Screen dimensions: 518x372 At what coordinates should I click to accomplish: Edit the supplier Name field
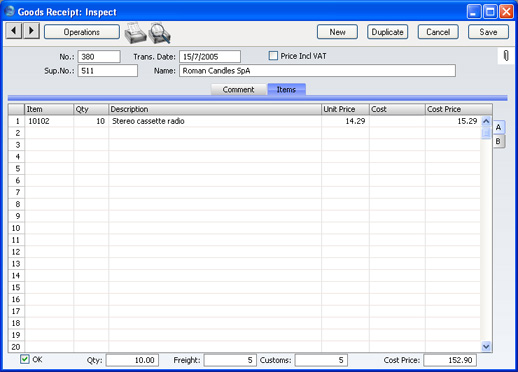317,71
